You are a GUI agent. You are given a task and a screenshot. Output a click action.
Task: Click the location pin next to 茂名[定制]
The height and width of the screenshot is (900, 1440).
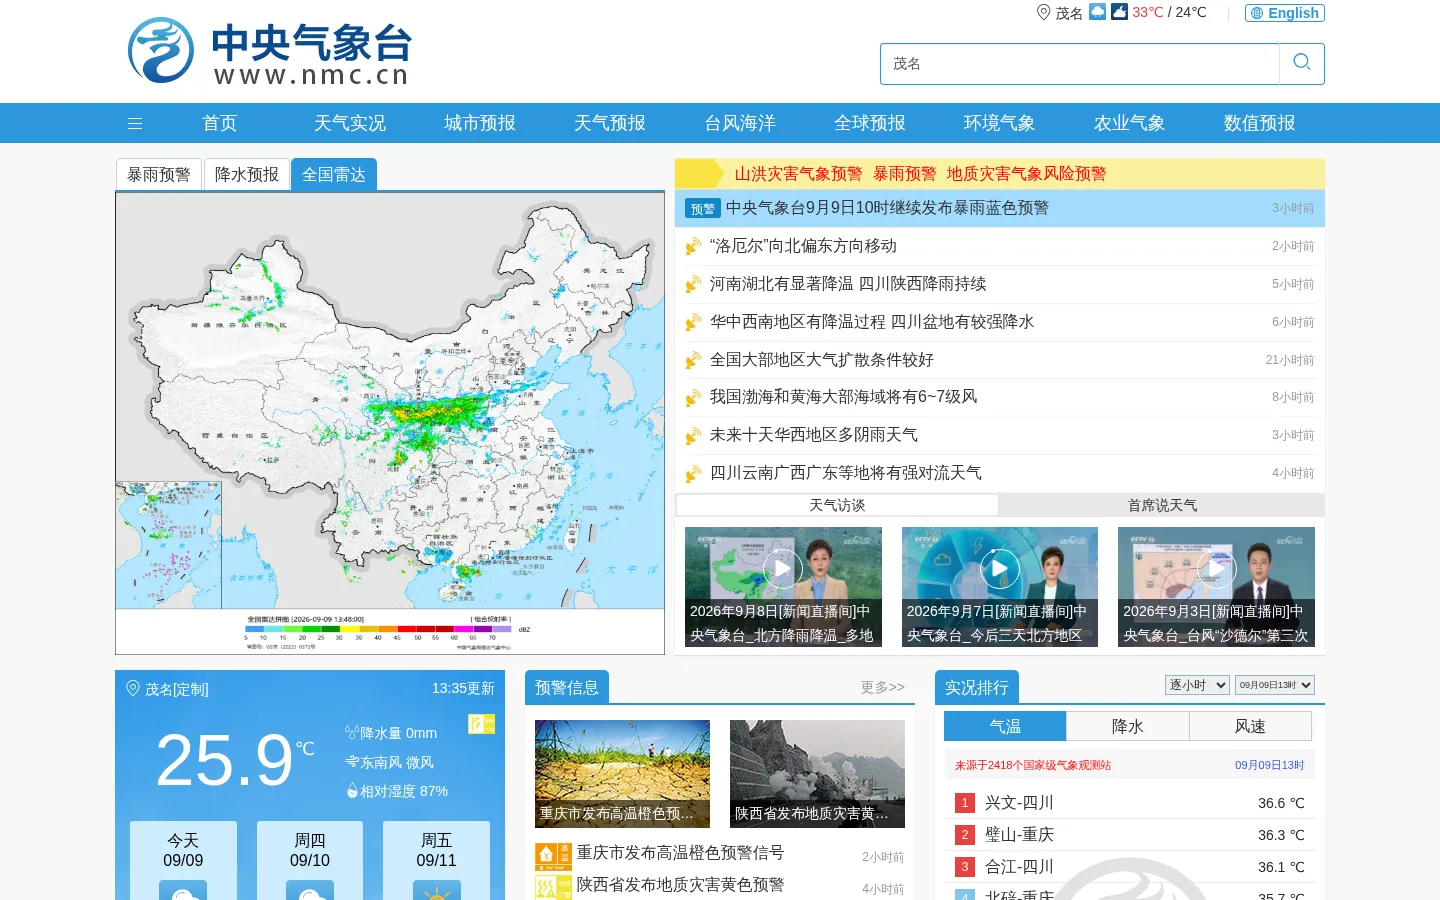[133, 689]
